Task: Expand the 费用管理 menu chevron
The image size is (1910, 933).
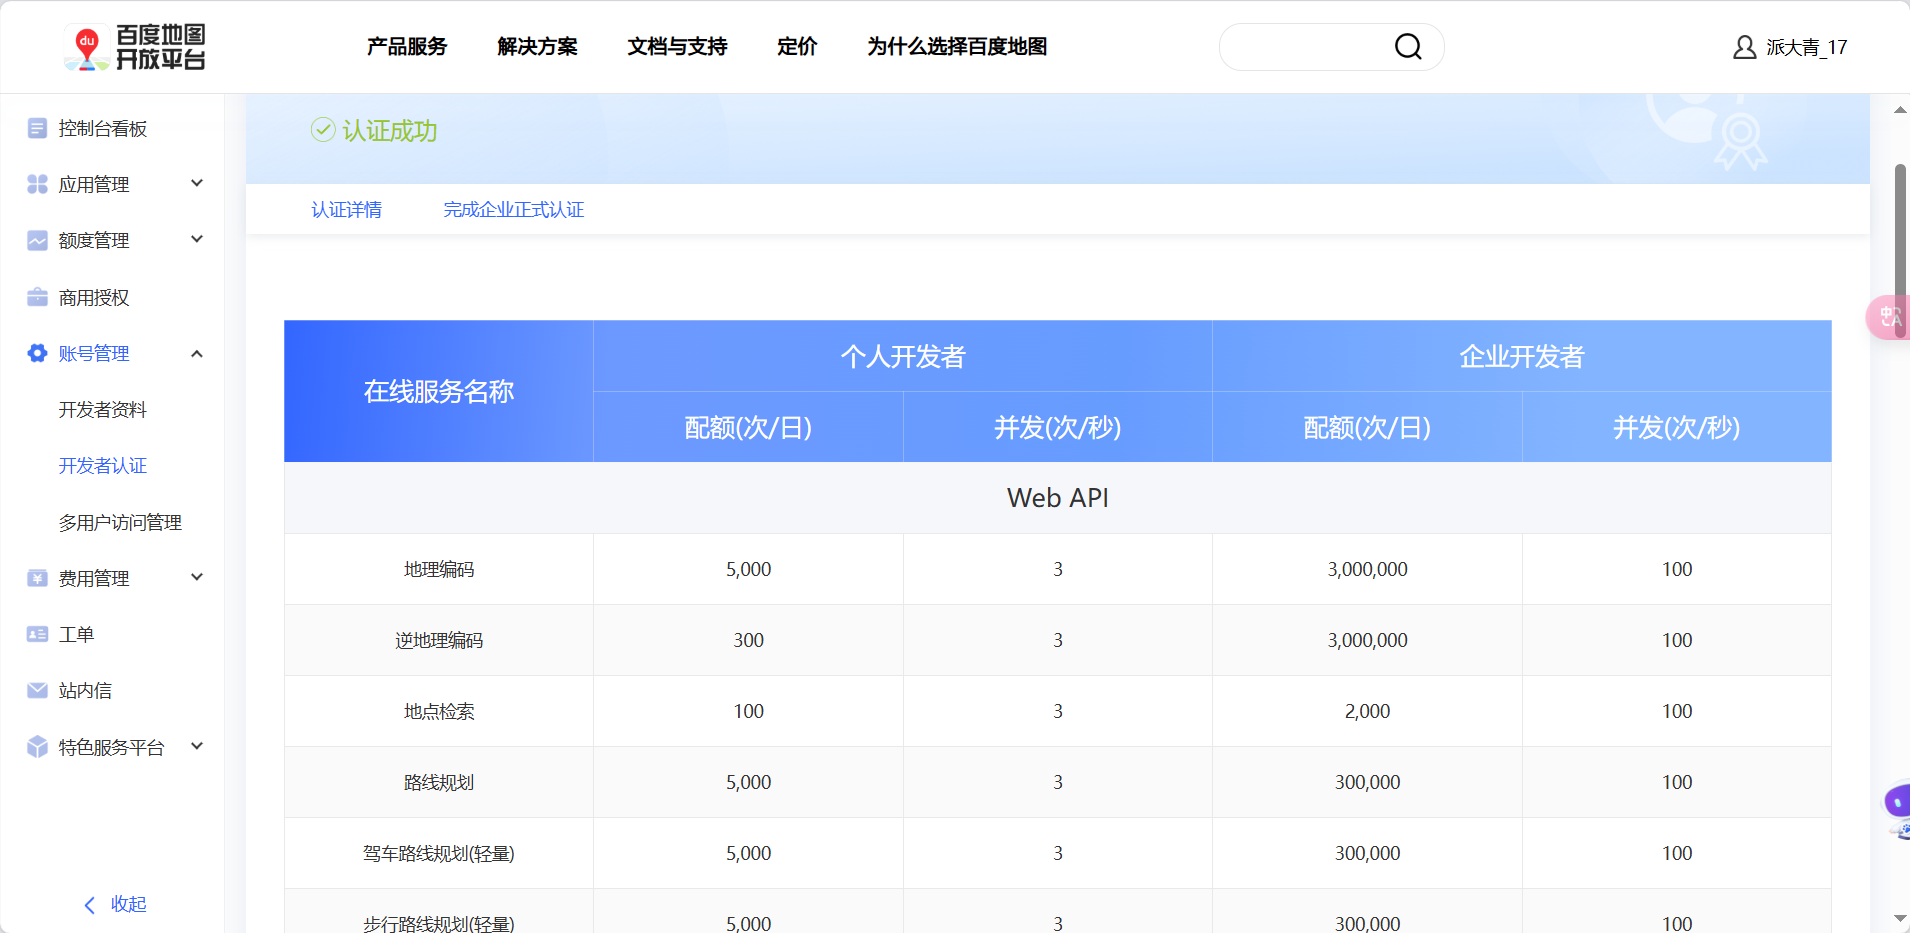Action: coord(197,577)
